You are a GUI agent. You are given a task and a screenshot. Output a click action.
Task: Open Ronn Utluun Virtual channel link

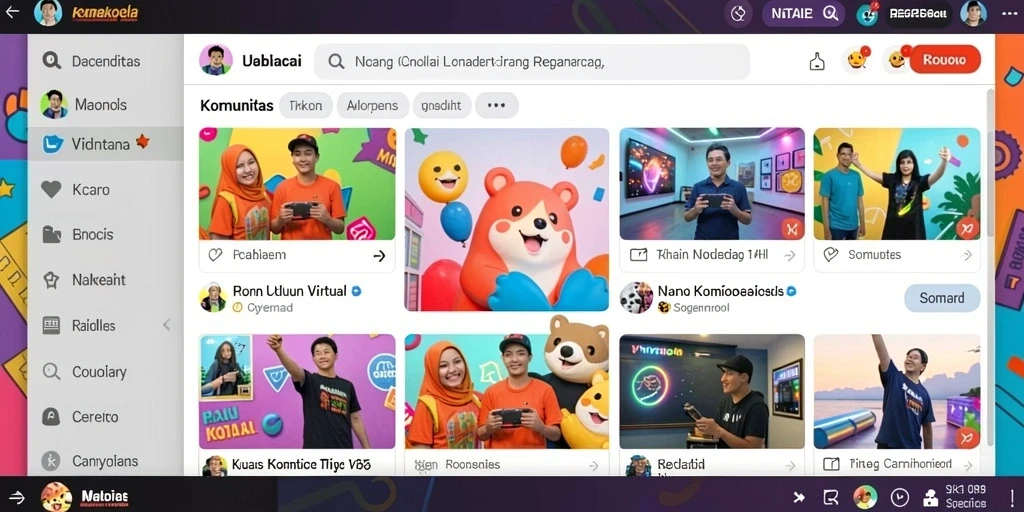coord(289,291)
